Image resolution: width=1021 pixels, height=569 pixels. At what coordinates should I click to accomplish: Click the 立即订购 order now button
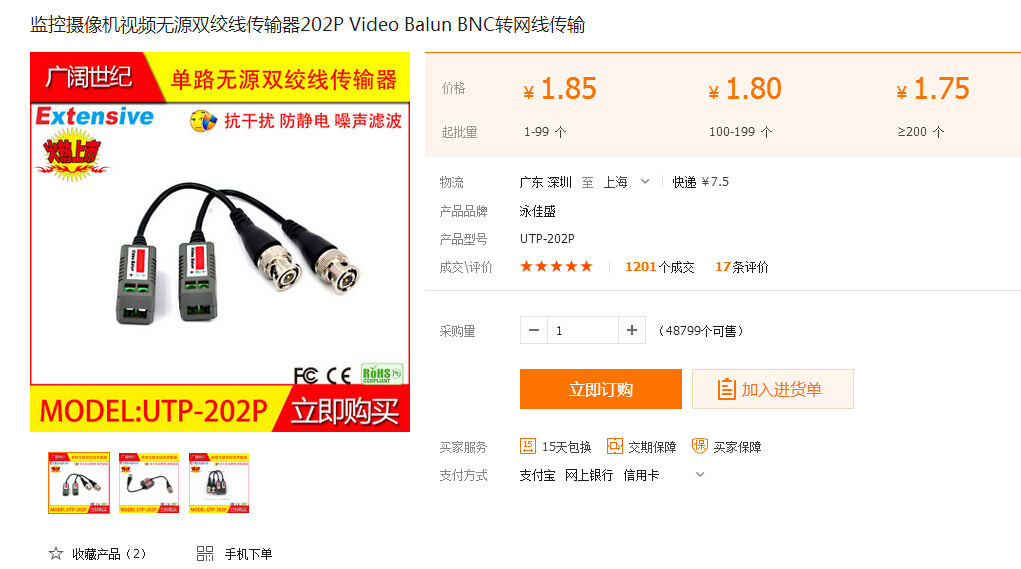[x=601, y=389]
